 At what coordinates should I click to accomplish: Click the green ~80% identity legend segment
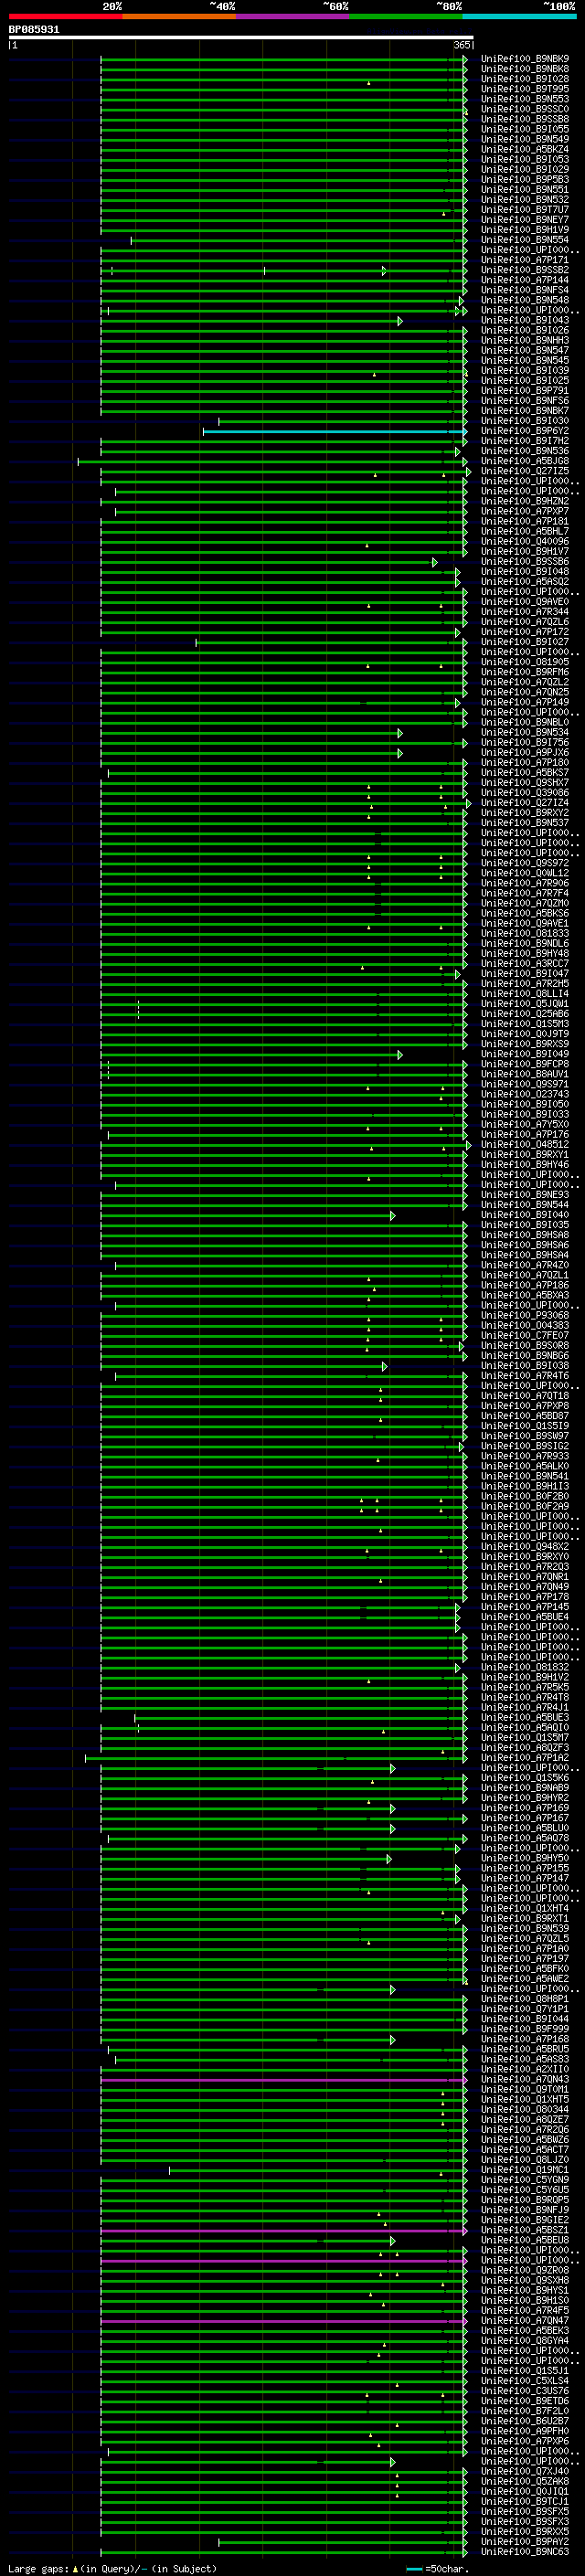(405, 16)
